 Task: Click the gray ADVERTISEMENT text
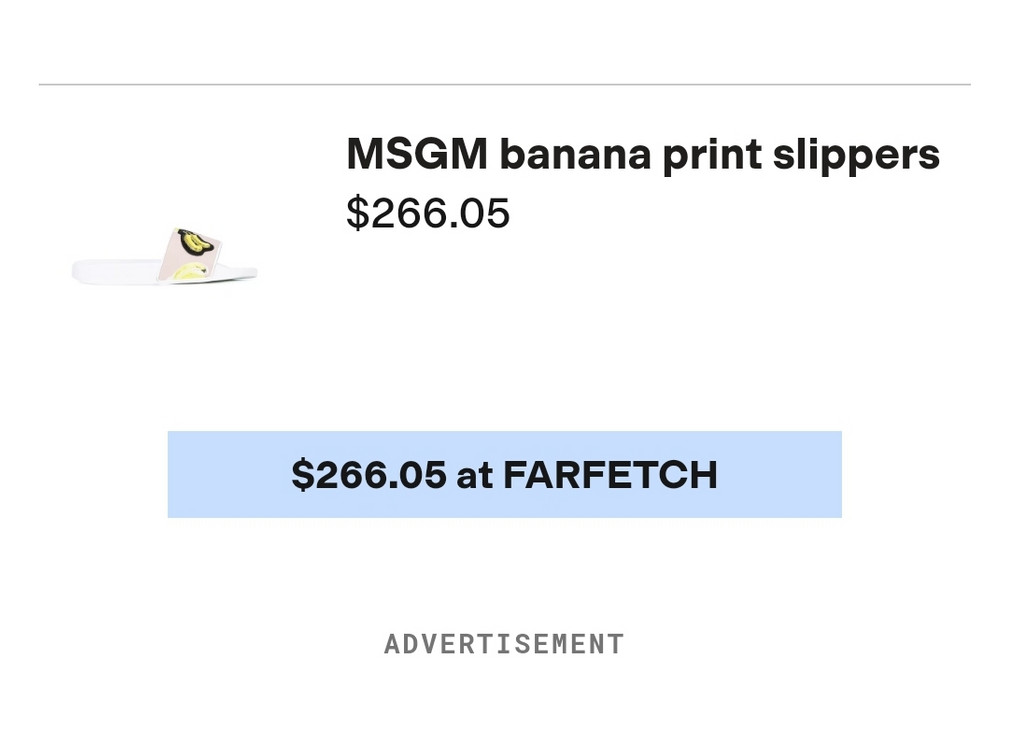click(503, 644)
